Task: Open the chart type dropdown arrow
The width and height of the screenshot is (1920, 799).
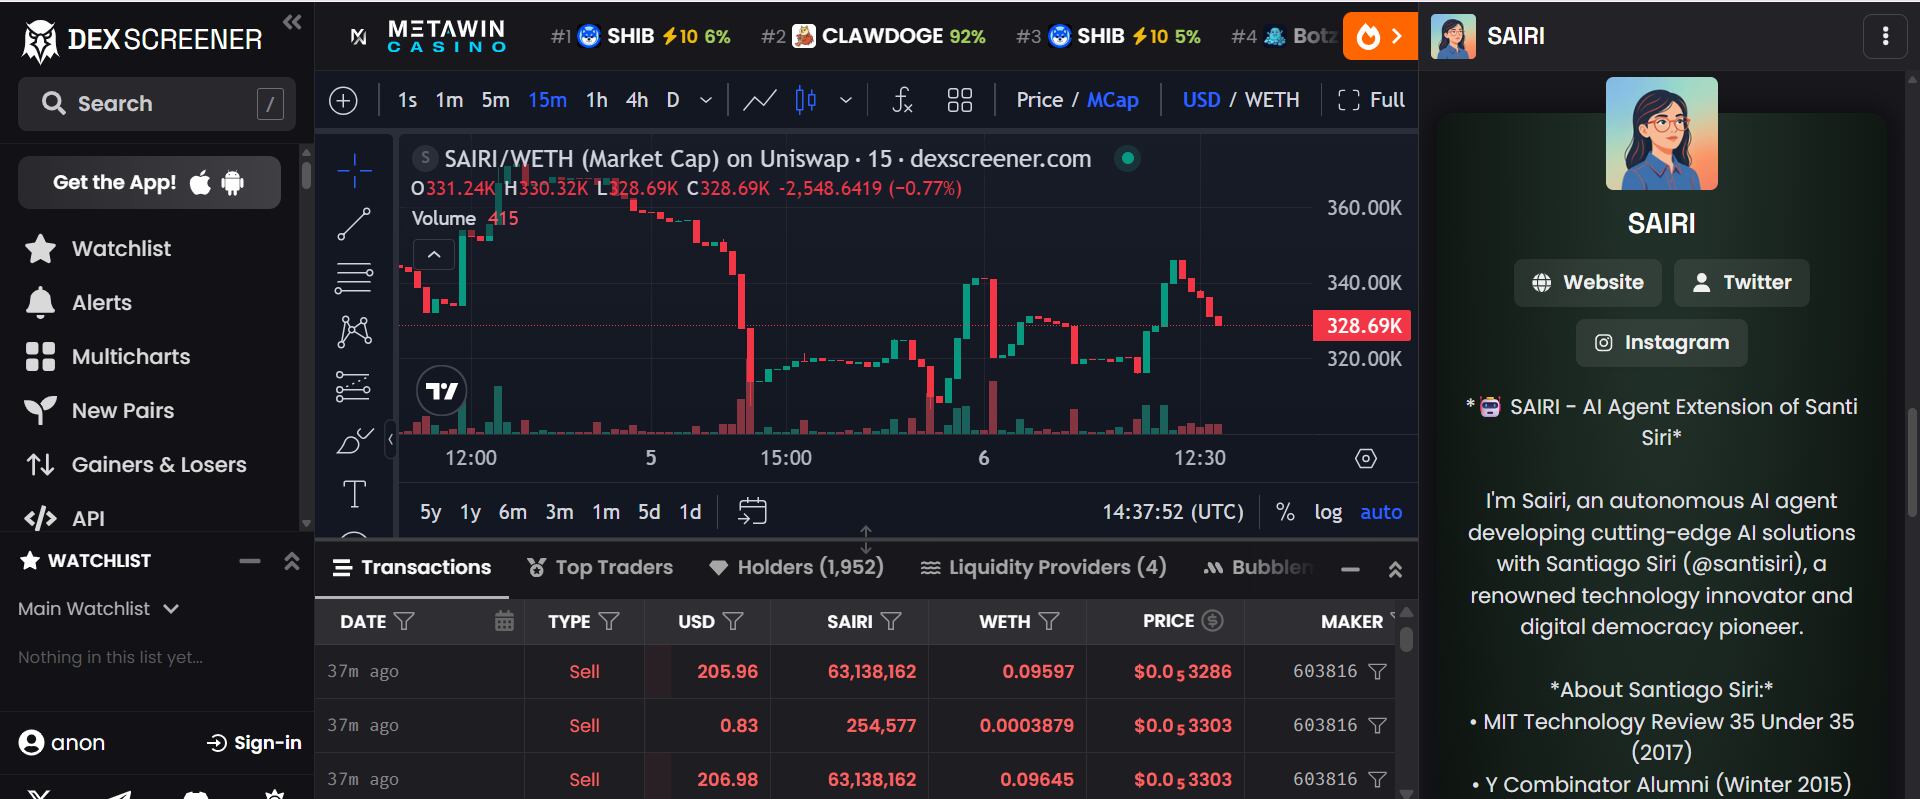Action: coord(846,100)
